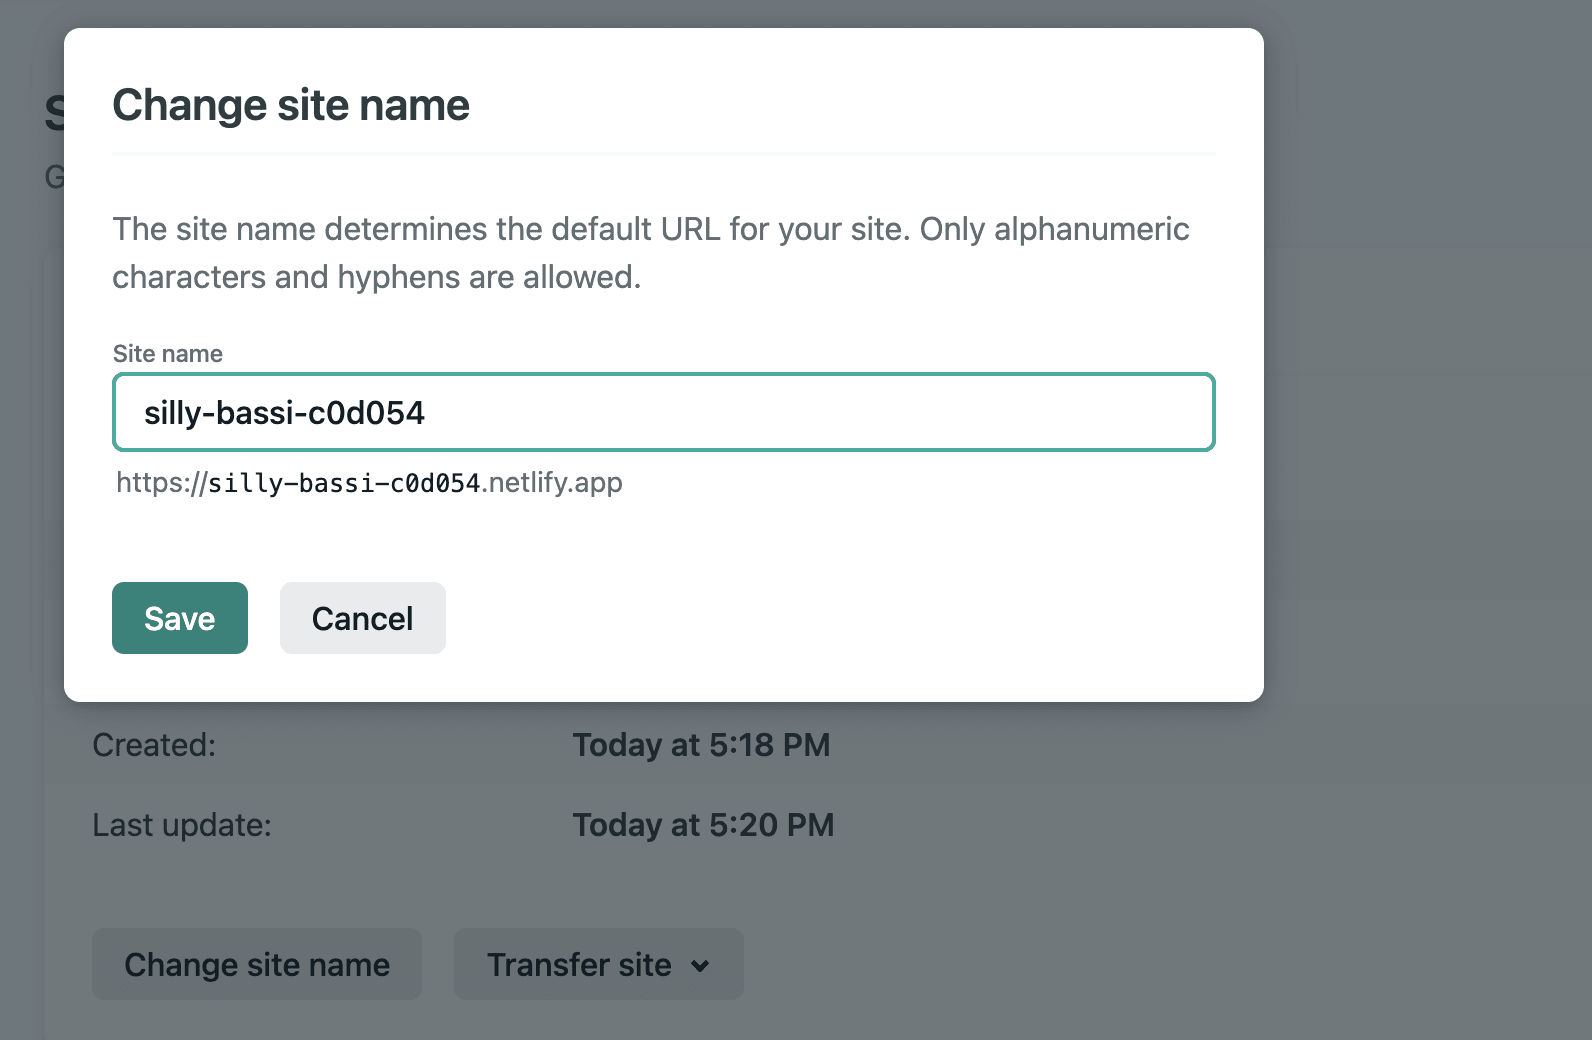Click the https://silly-bassi-c0d054 URL preview
Image resolution: width=1592 pixels, height=1040 pixels.
pos(299,483)
